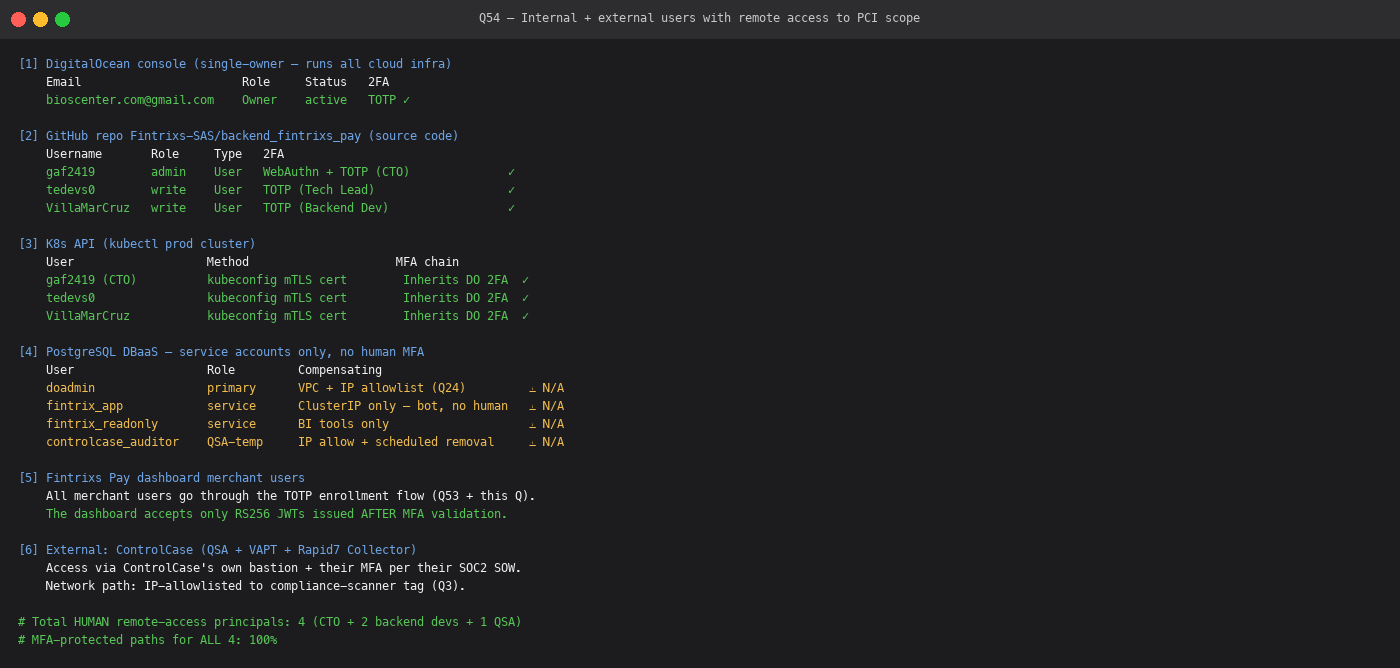Click username VillaMarCruz in GitHub section
The height and width of the screenshot is (668, 1400).
[88, 208]
